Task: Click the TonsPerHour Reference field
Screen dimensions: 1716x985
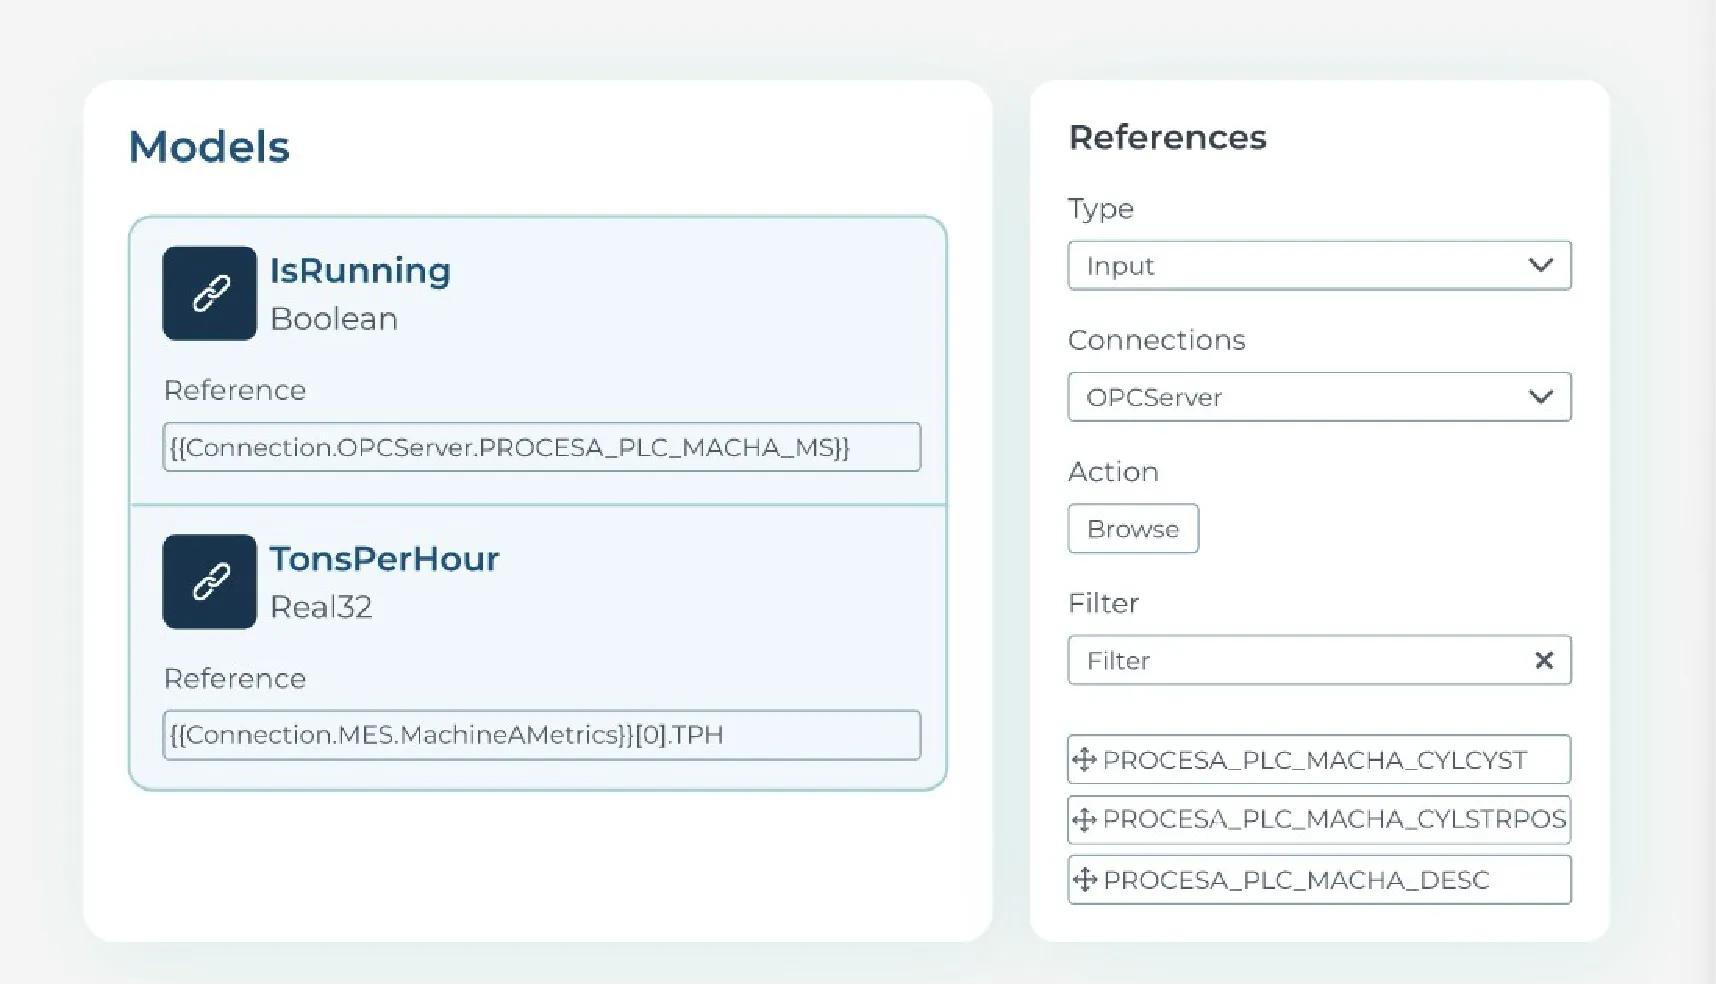Action: click(x=541, y=734)
